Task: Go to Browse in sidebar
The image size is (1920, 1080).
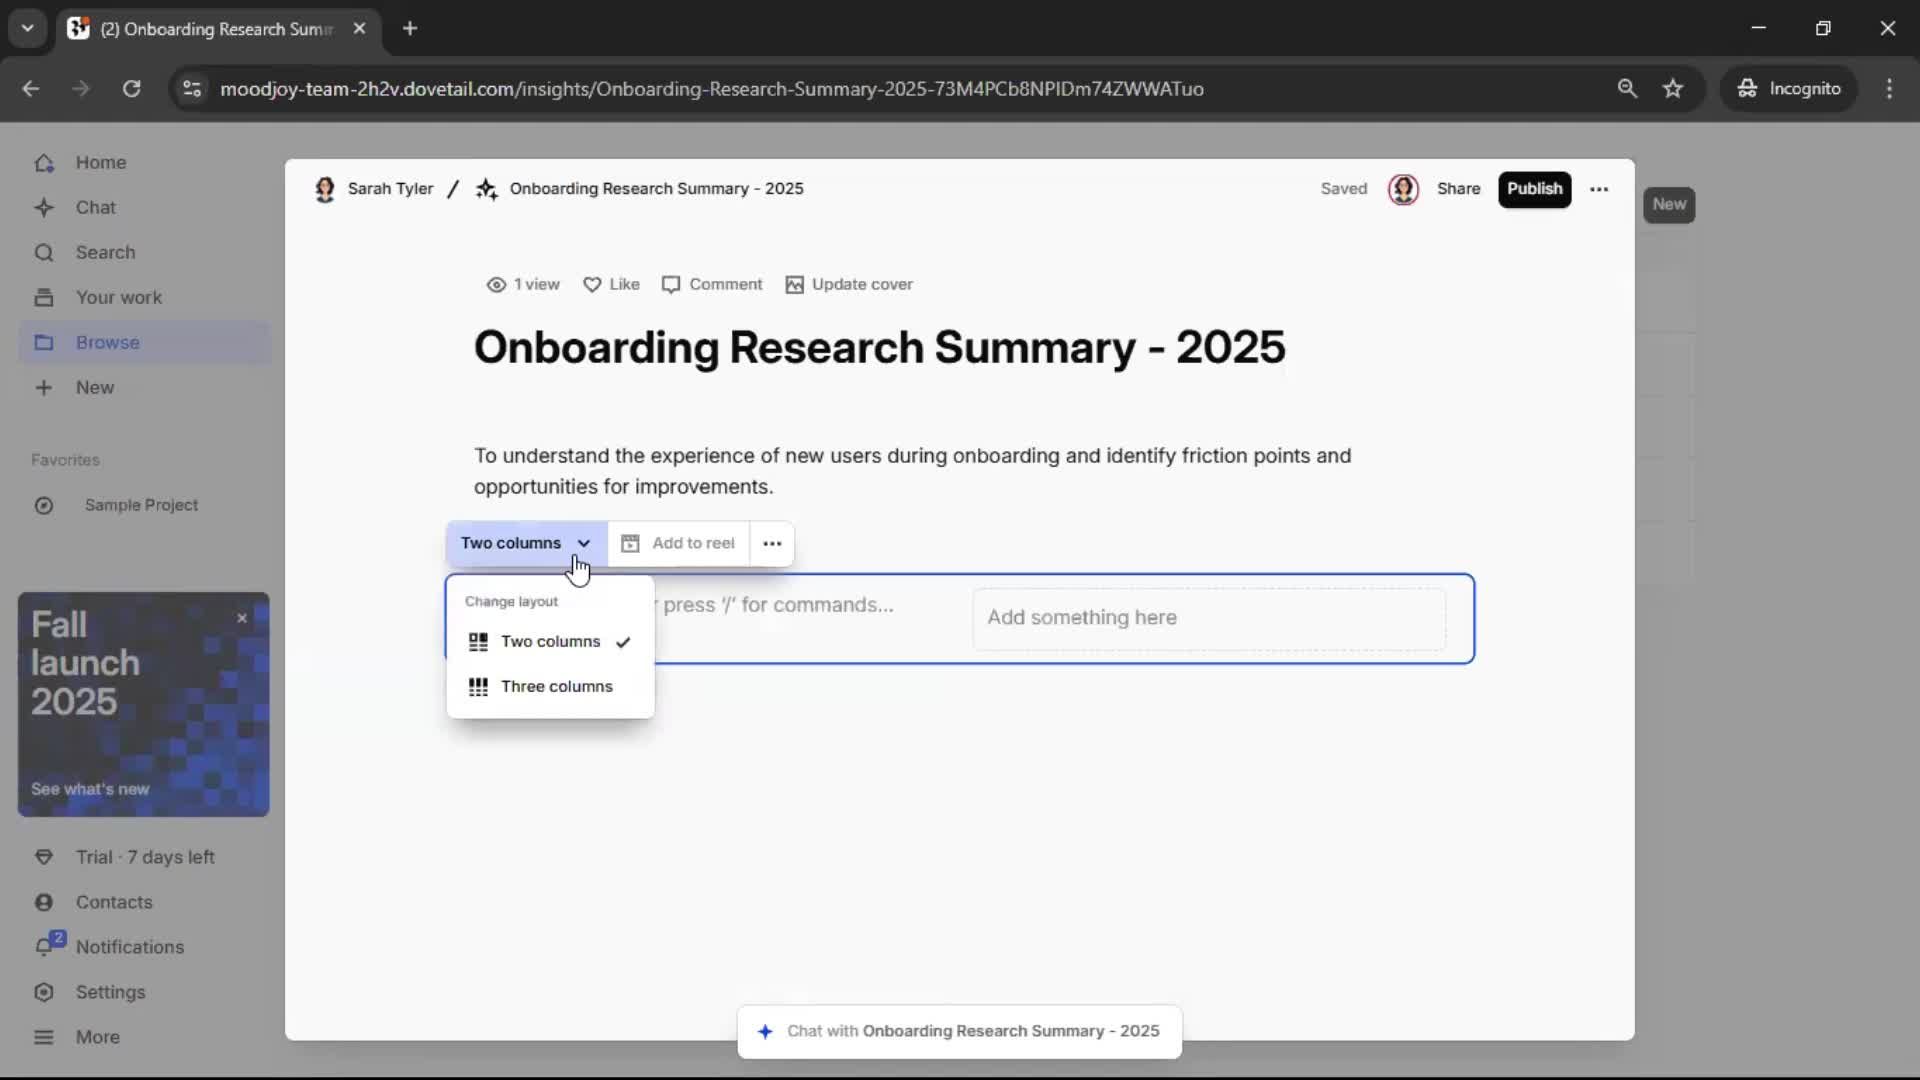Action: point(107,343)
